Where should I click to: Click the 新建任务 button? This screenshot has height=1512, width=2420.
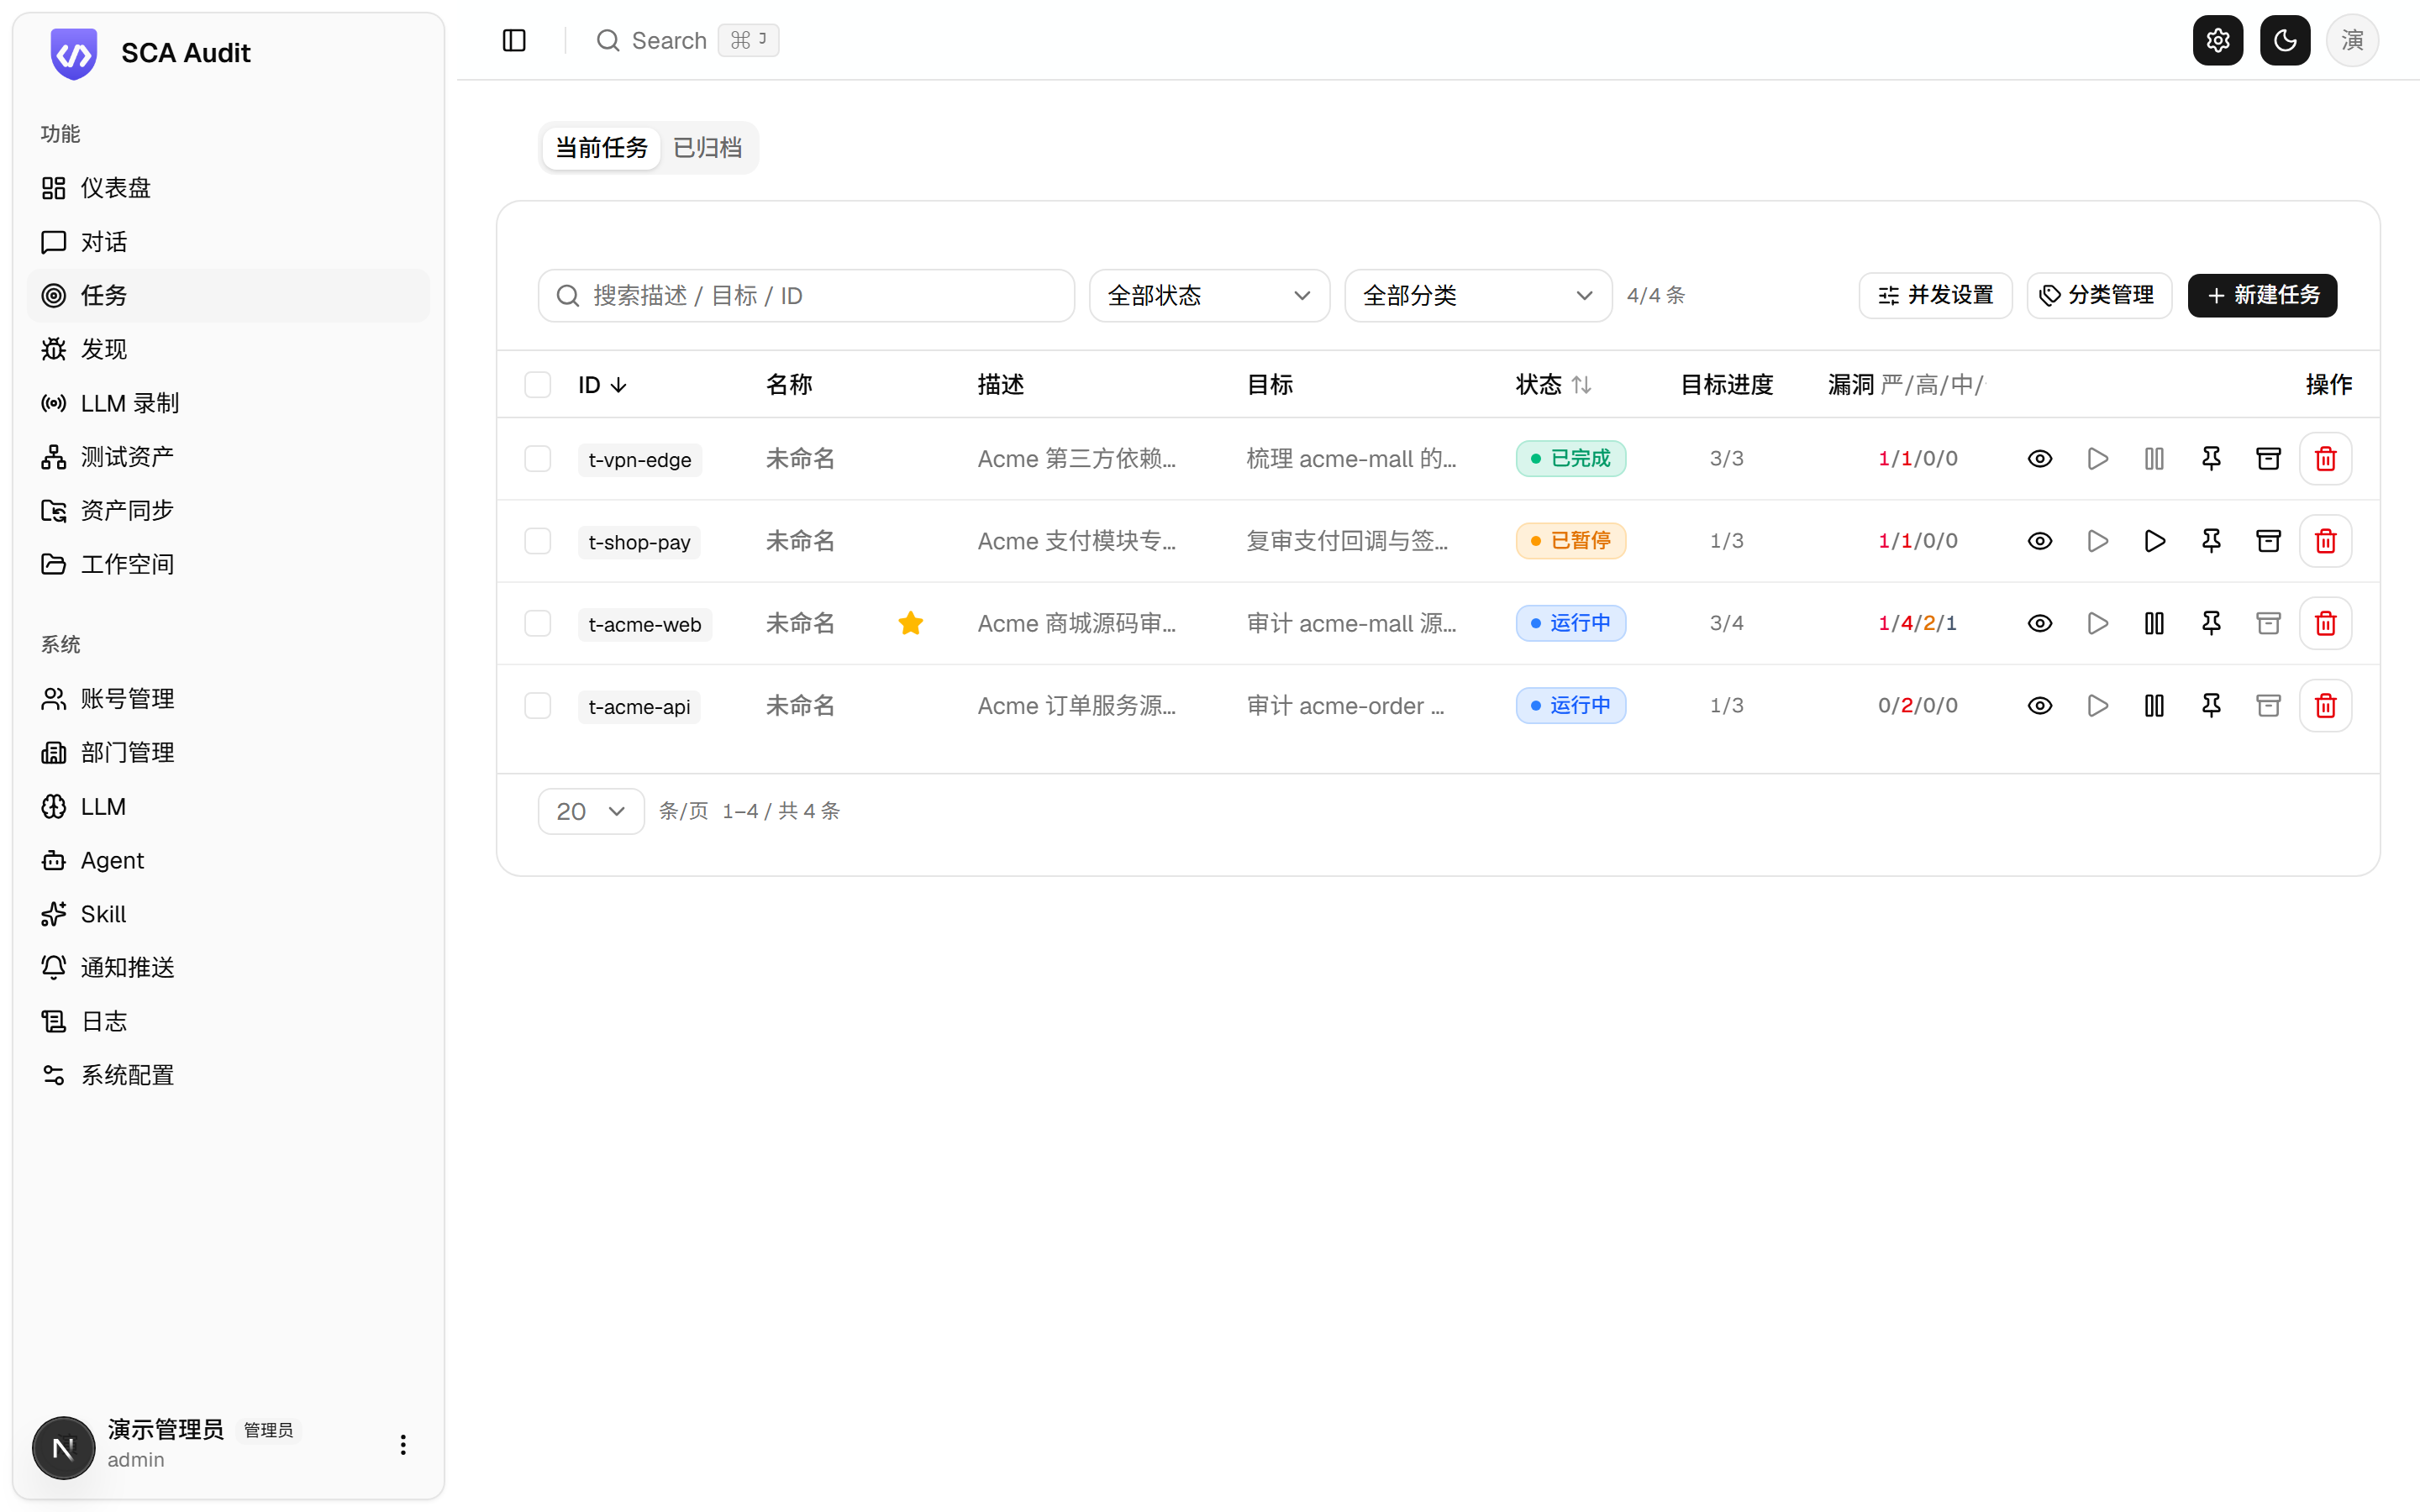[2261, 296]
